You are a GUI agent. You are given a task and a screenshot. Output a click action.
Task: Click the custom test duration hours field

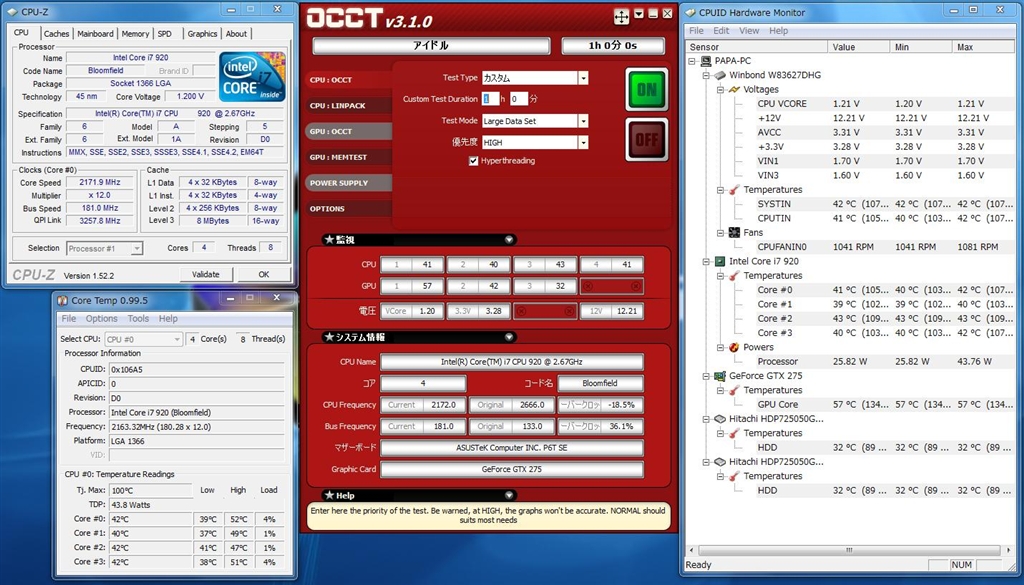[490, 99]
